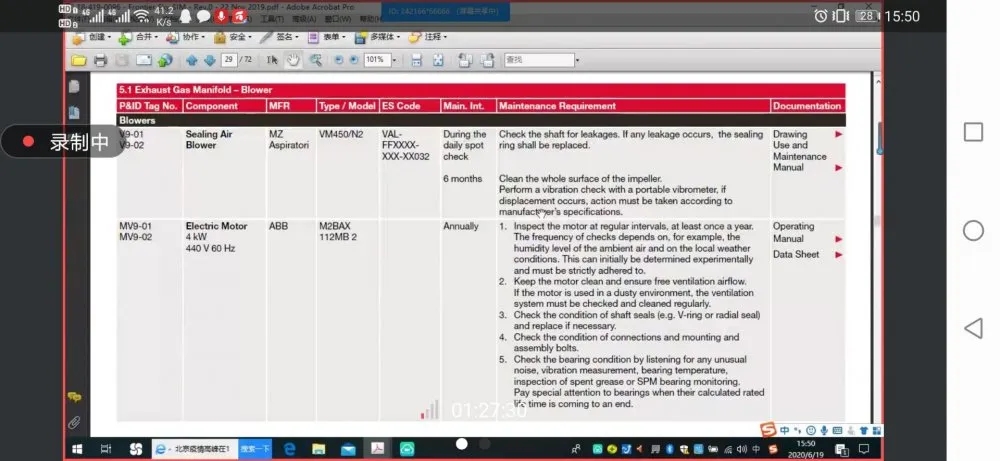The height and width of the screenshot is (461, 1000).
Task: Open the 北京疫情高峰 browser taskbar tab
Action: [x=194, y=449]
